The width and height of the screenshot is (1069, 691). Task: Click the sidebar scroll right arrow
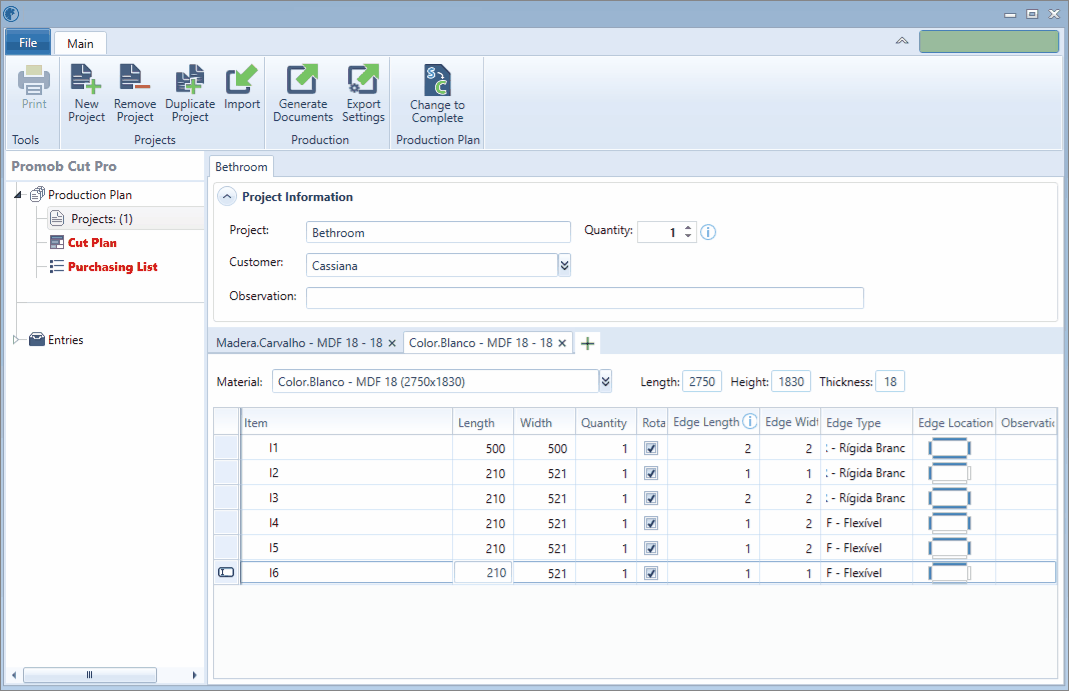(x=194, y=675)
